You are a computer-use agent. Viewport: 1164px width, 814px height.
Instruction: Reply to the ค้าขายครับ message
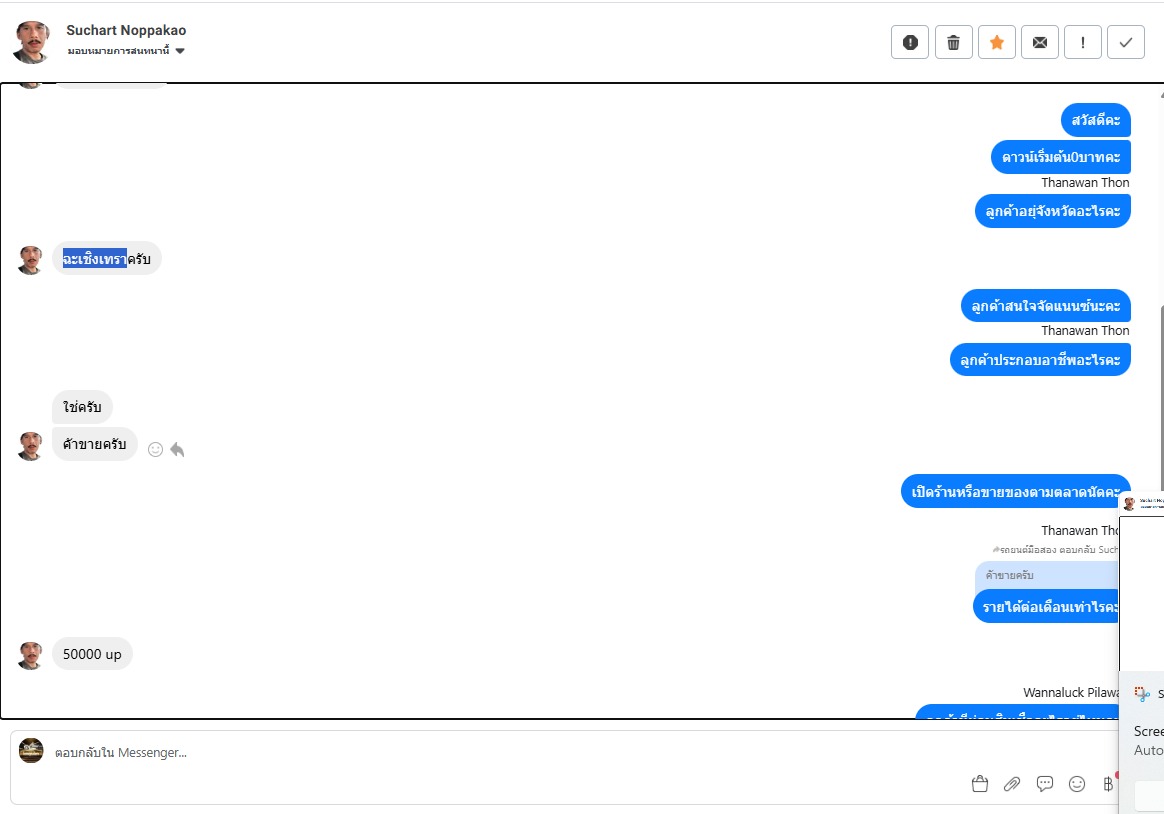177,450
